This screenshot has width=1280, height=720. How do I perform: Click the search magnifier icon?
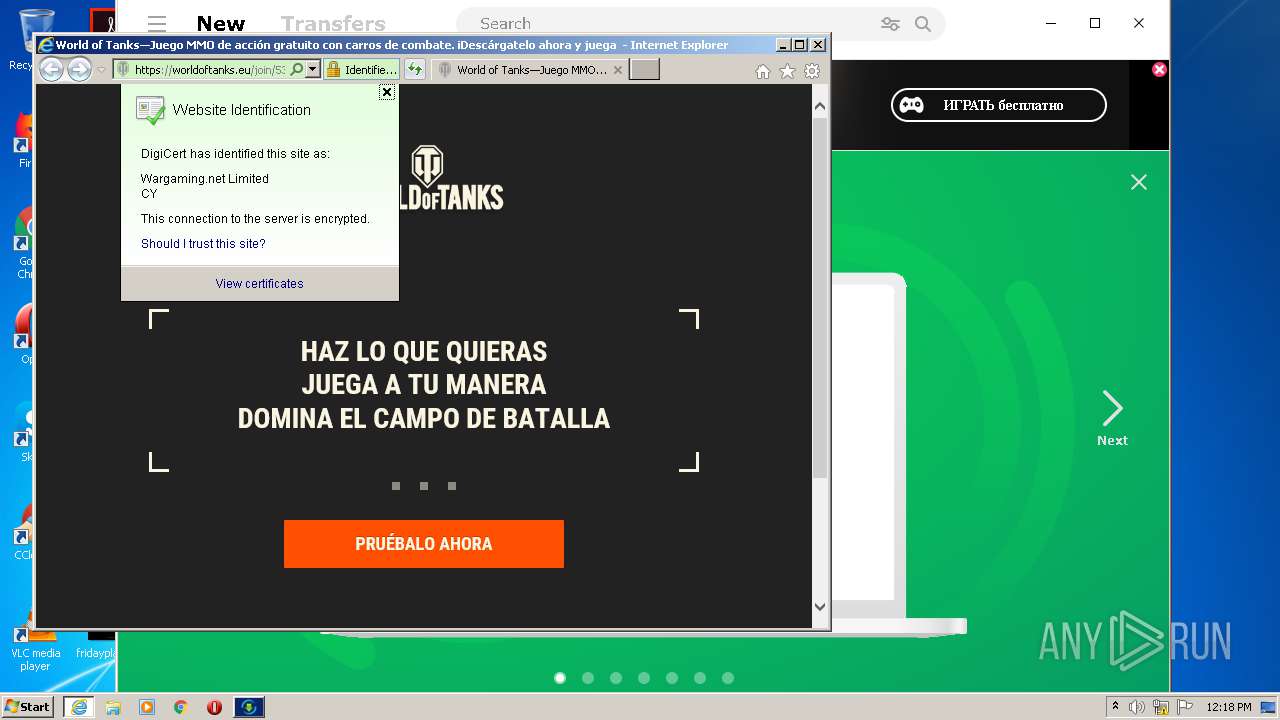pos(923,24)
